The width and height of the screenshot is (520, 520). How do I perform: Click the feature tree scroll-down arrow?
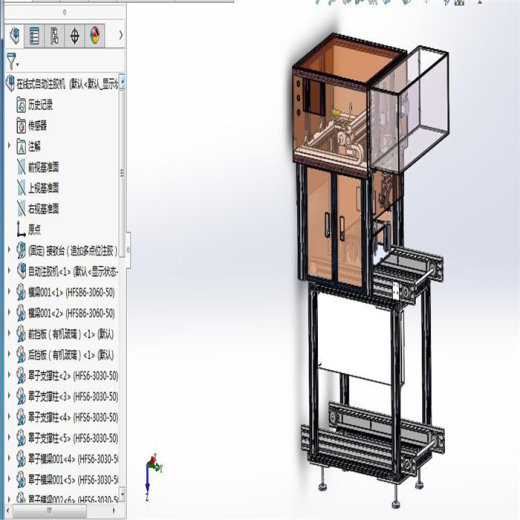click(x=122, y=493)
